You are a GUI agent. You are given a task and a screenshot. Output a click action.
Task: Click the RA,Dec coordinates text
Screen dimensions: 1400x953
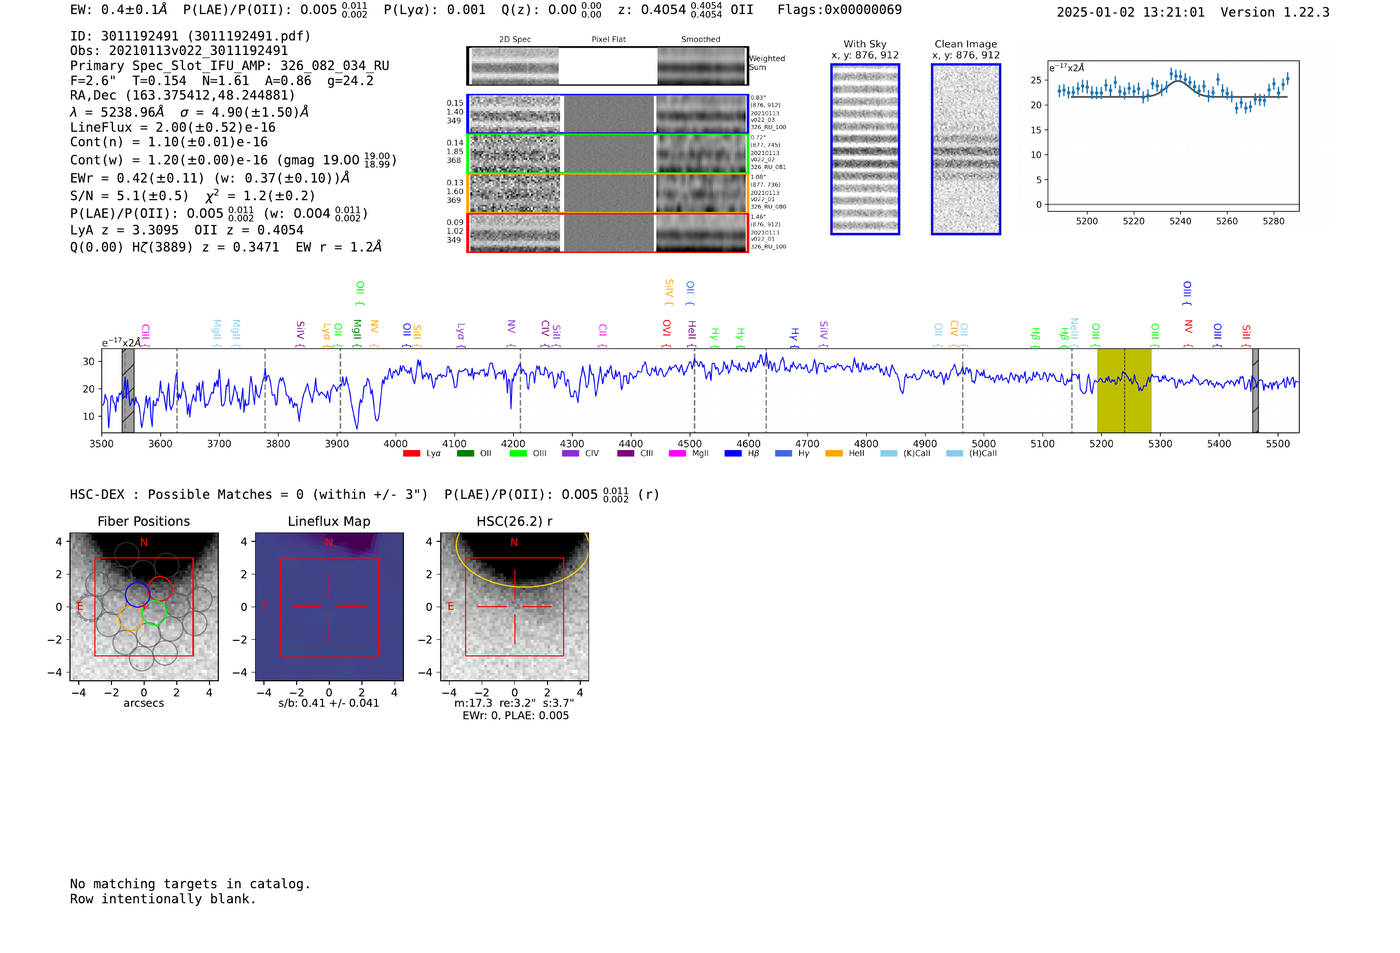pos(182,95)
